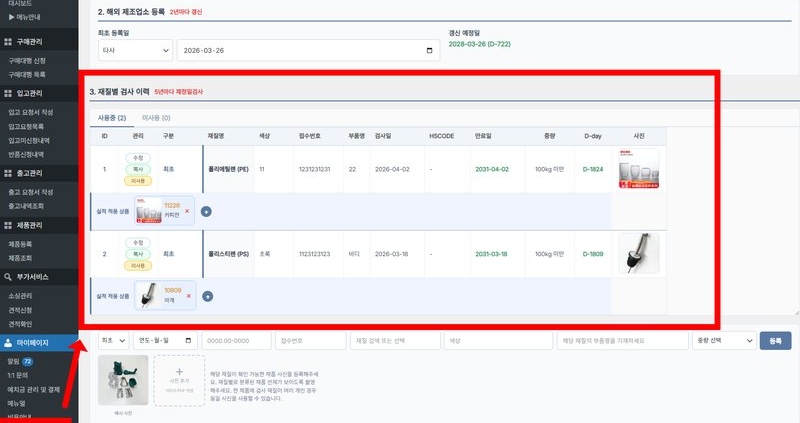This screenshot has height=423, width=800.
Task: Select the 사용중 (2) tab
Action: tap(111, 118)
